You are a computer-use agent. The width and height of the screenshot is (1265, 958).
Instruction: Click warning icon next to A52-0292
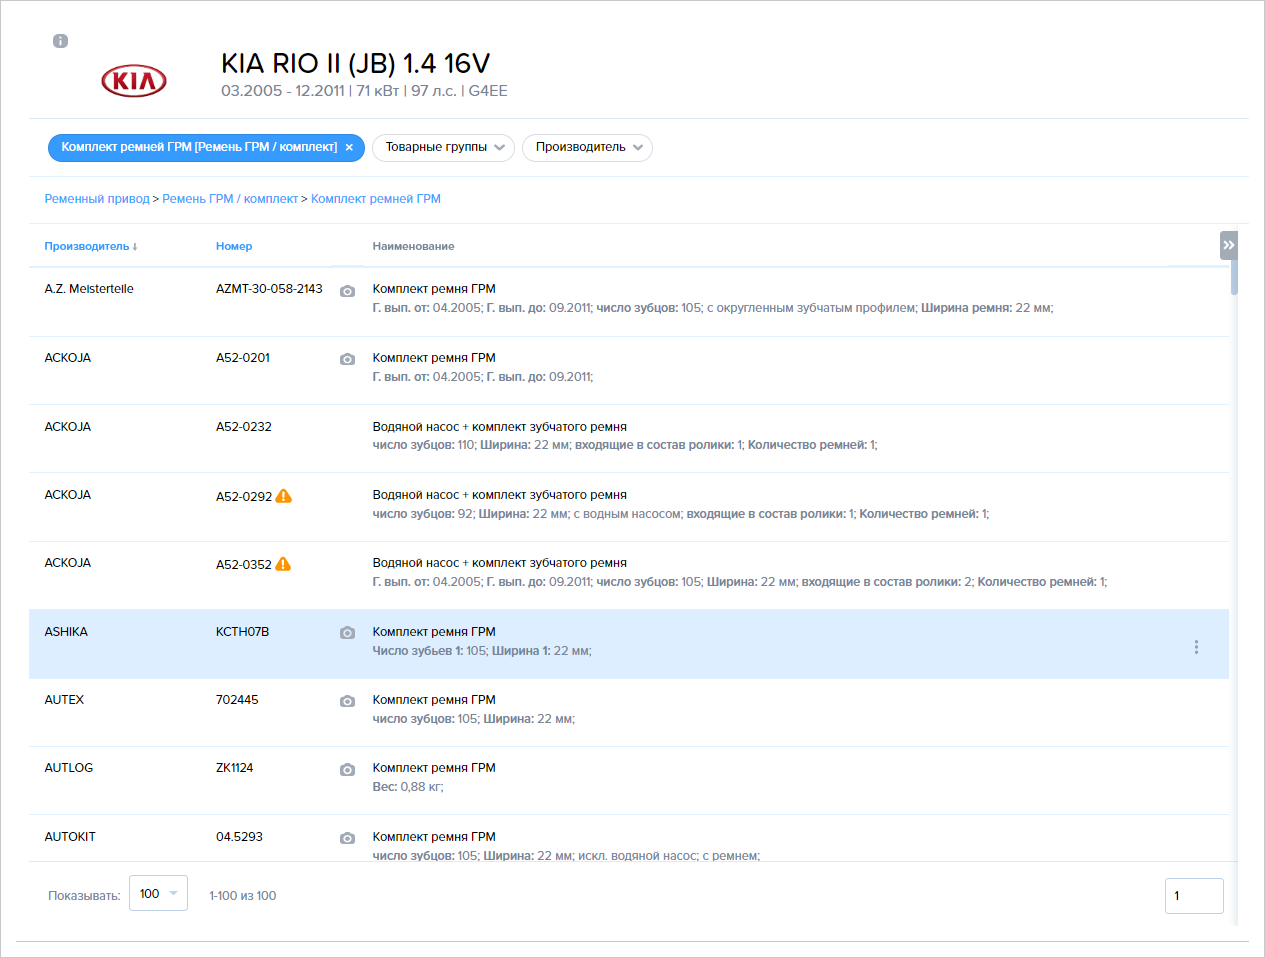pos(284,496)
